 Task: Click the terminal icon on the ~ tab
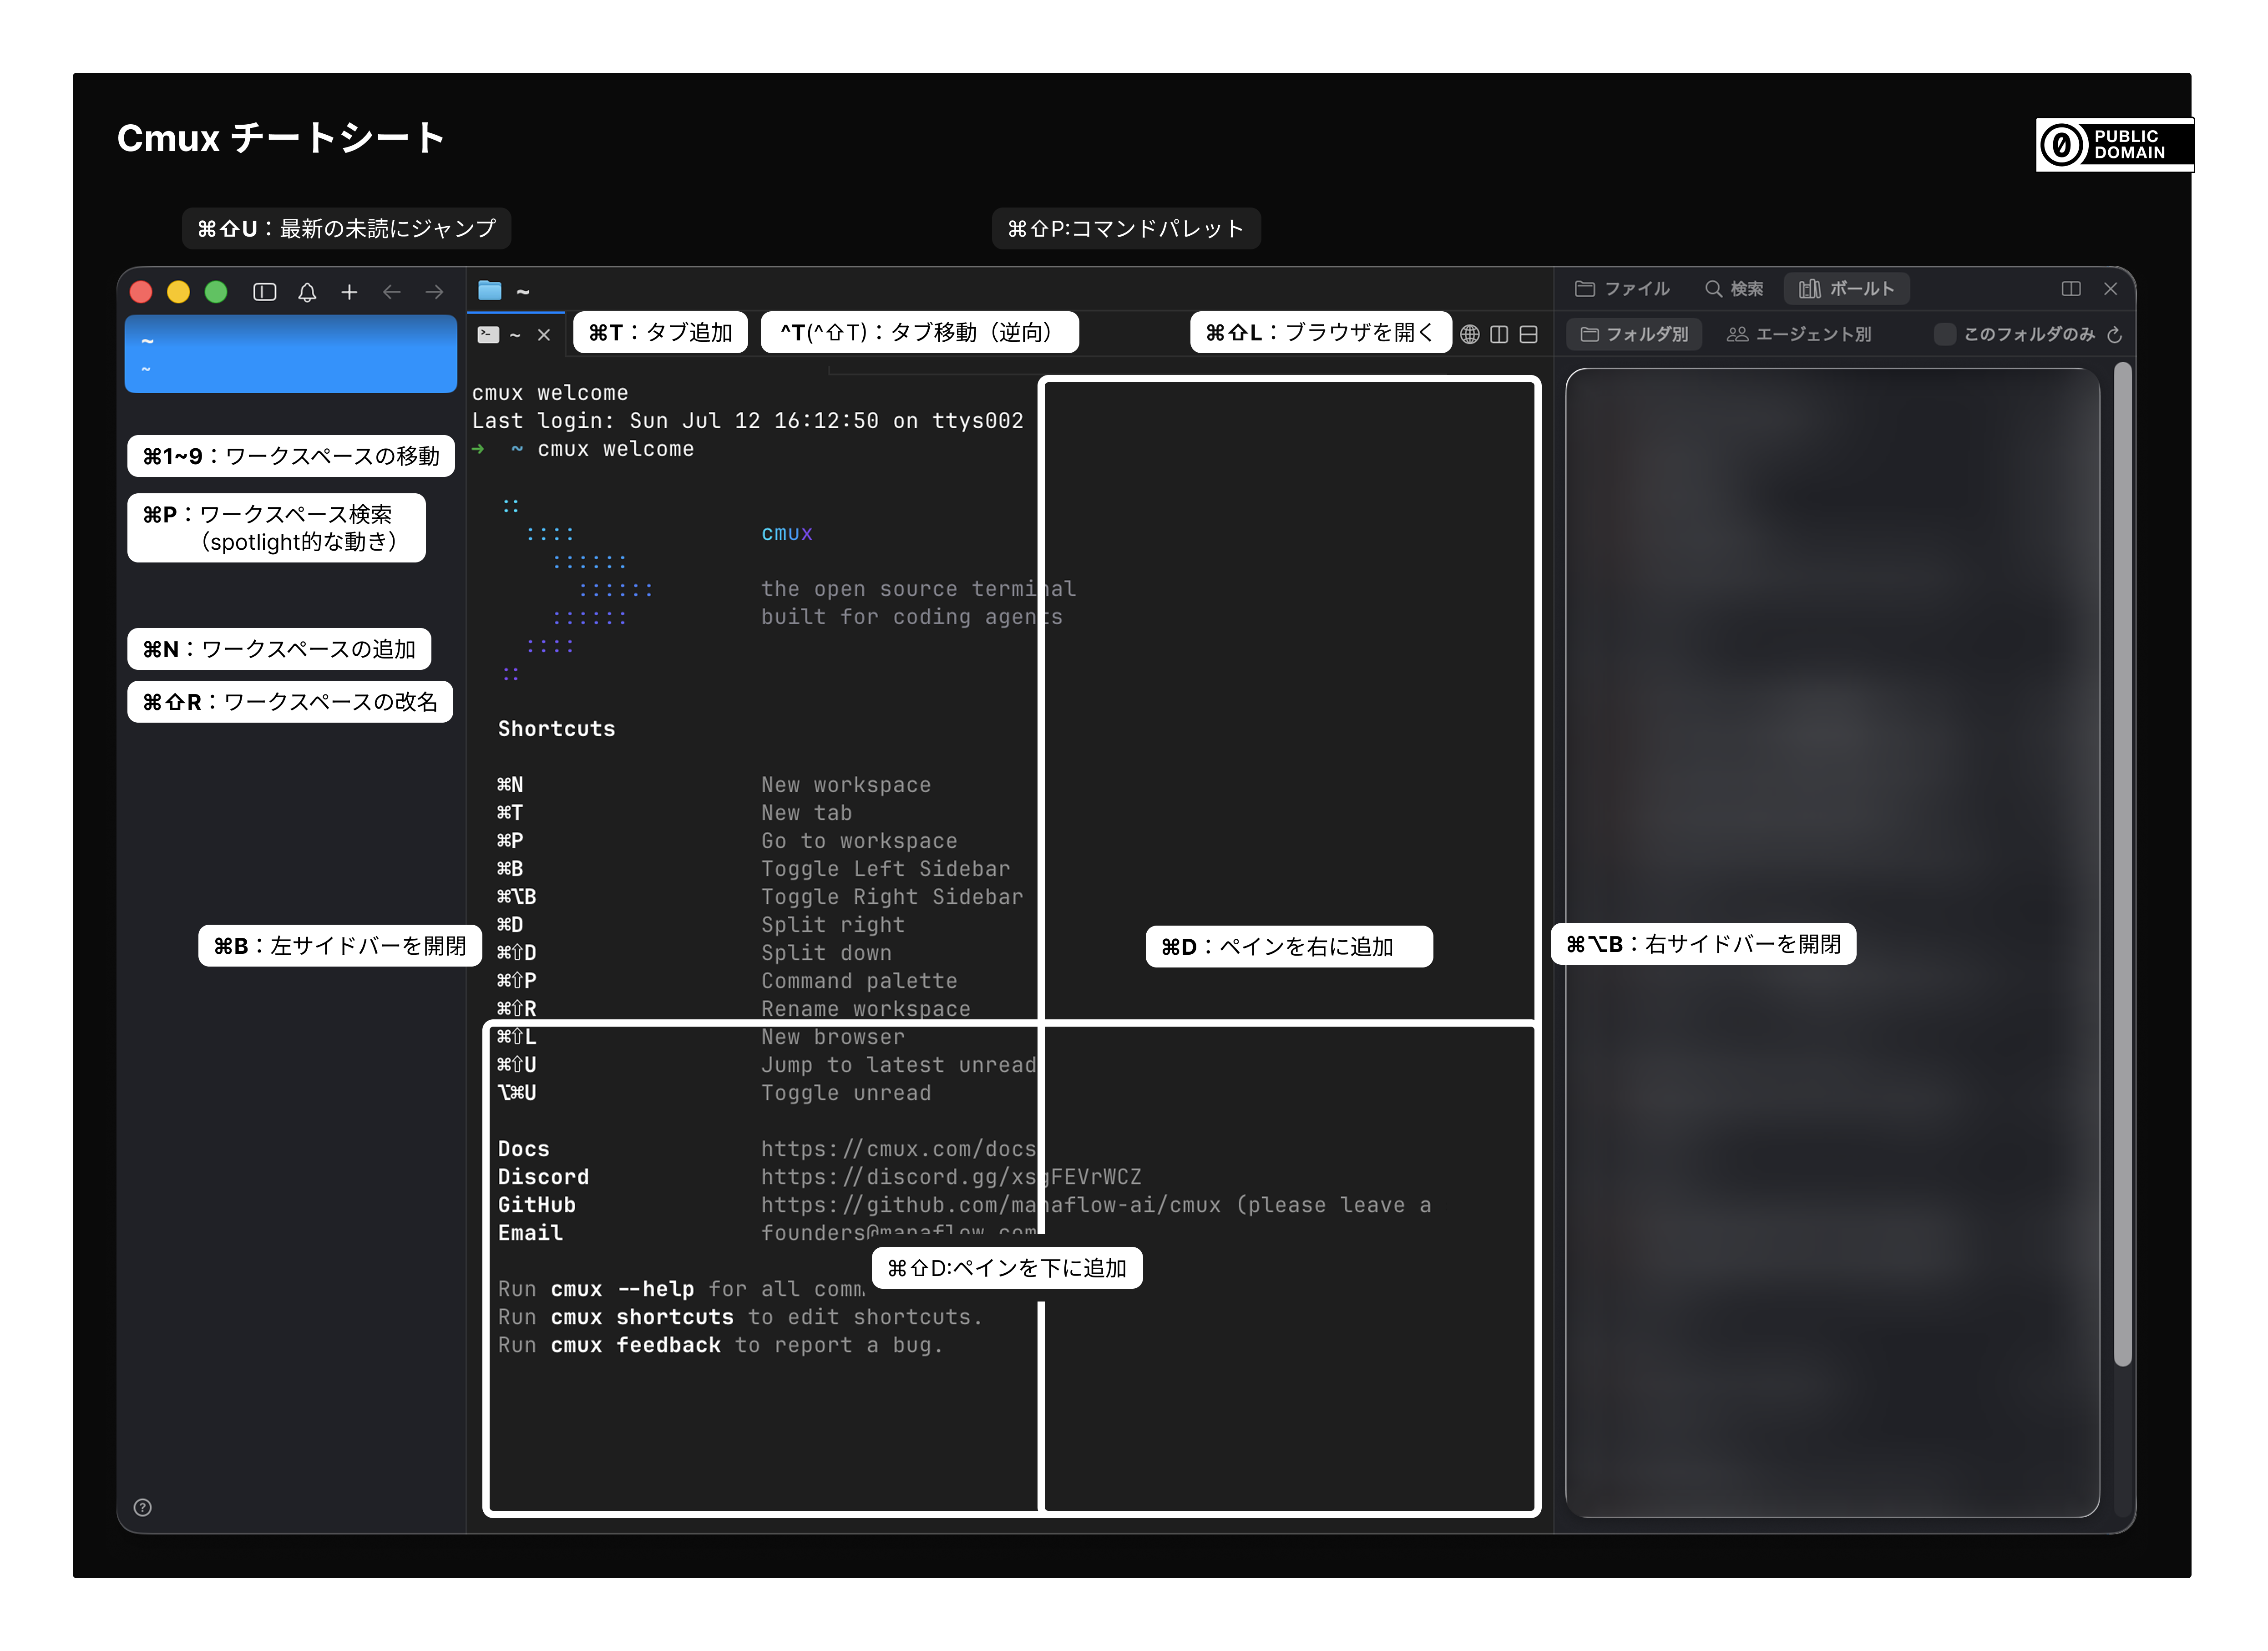pos(488,335)
